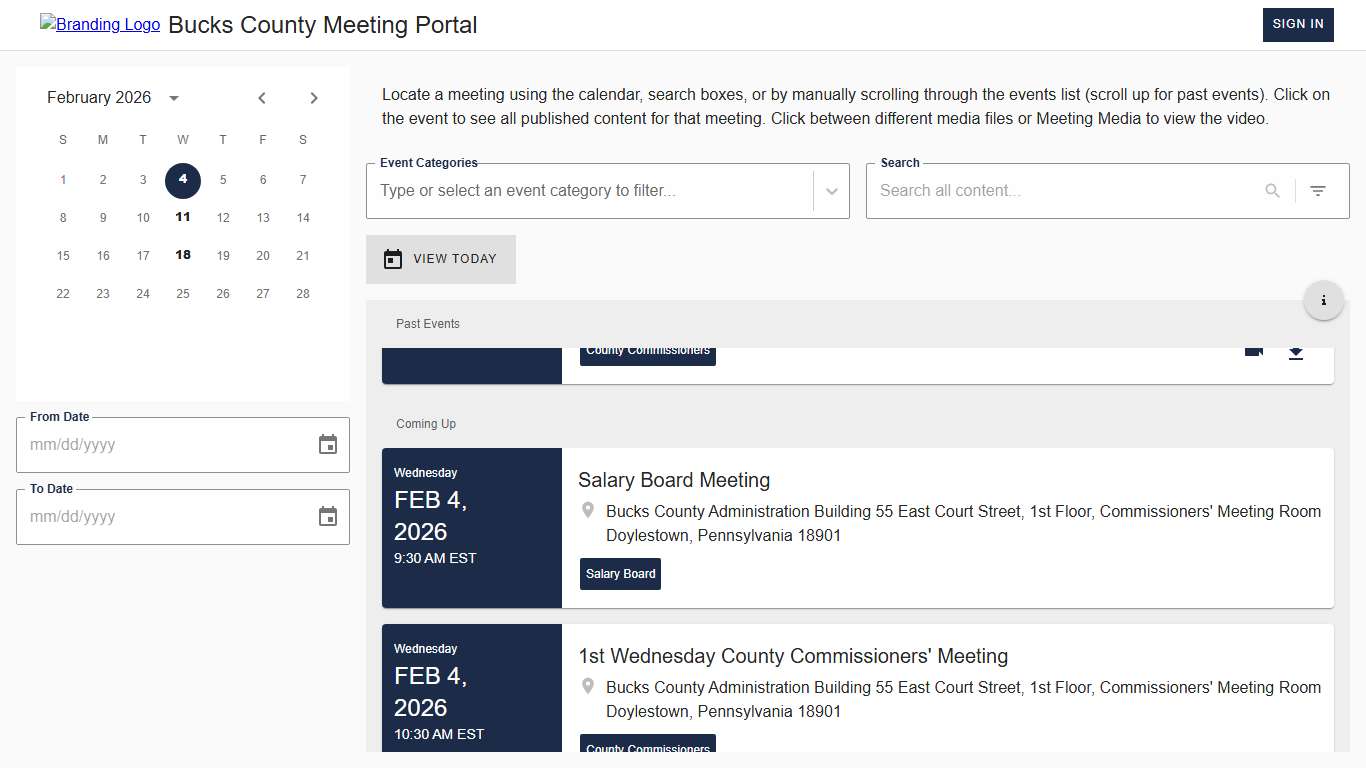Click the info circle button
This screenshot has width=1366, height=768.
point(1324,299)
